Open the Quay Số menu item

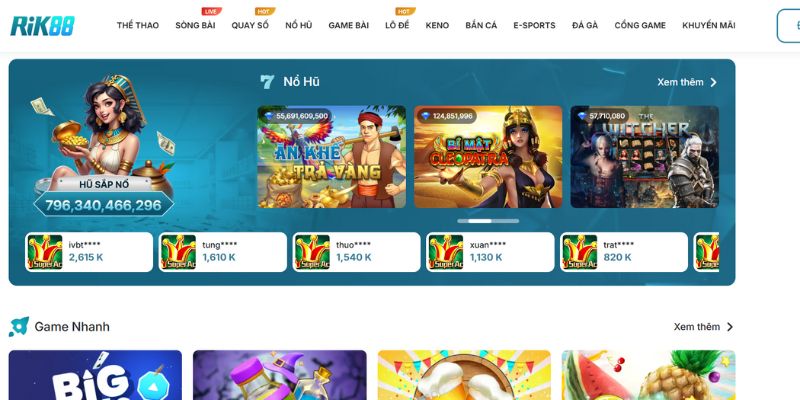(250, 25)
